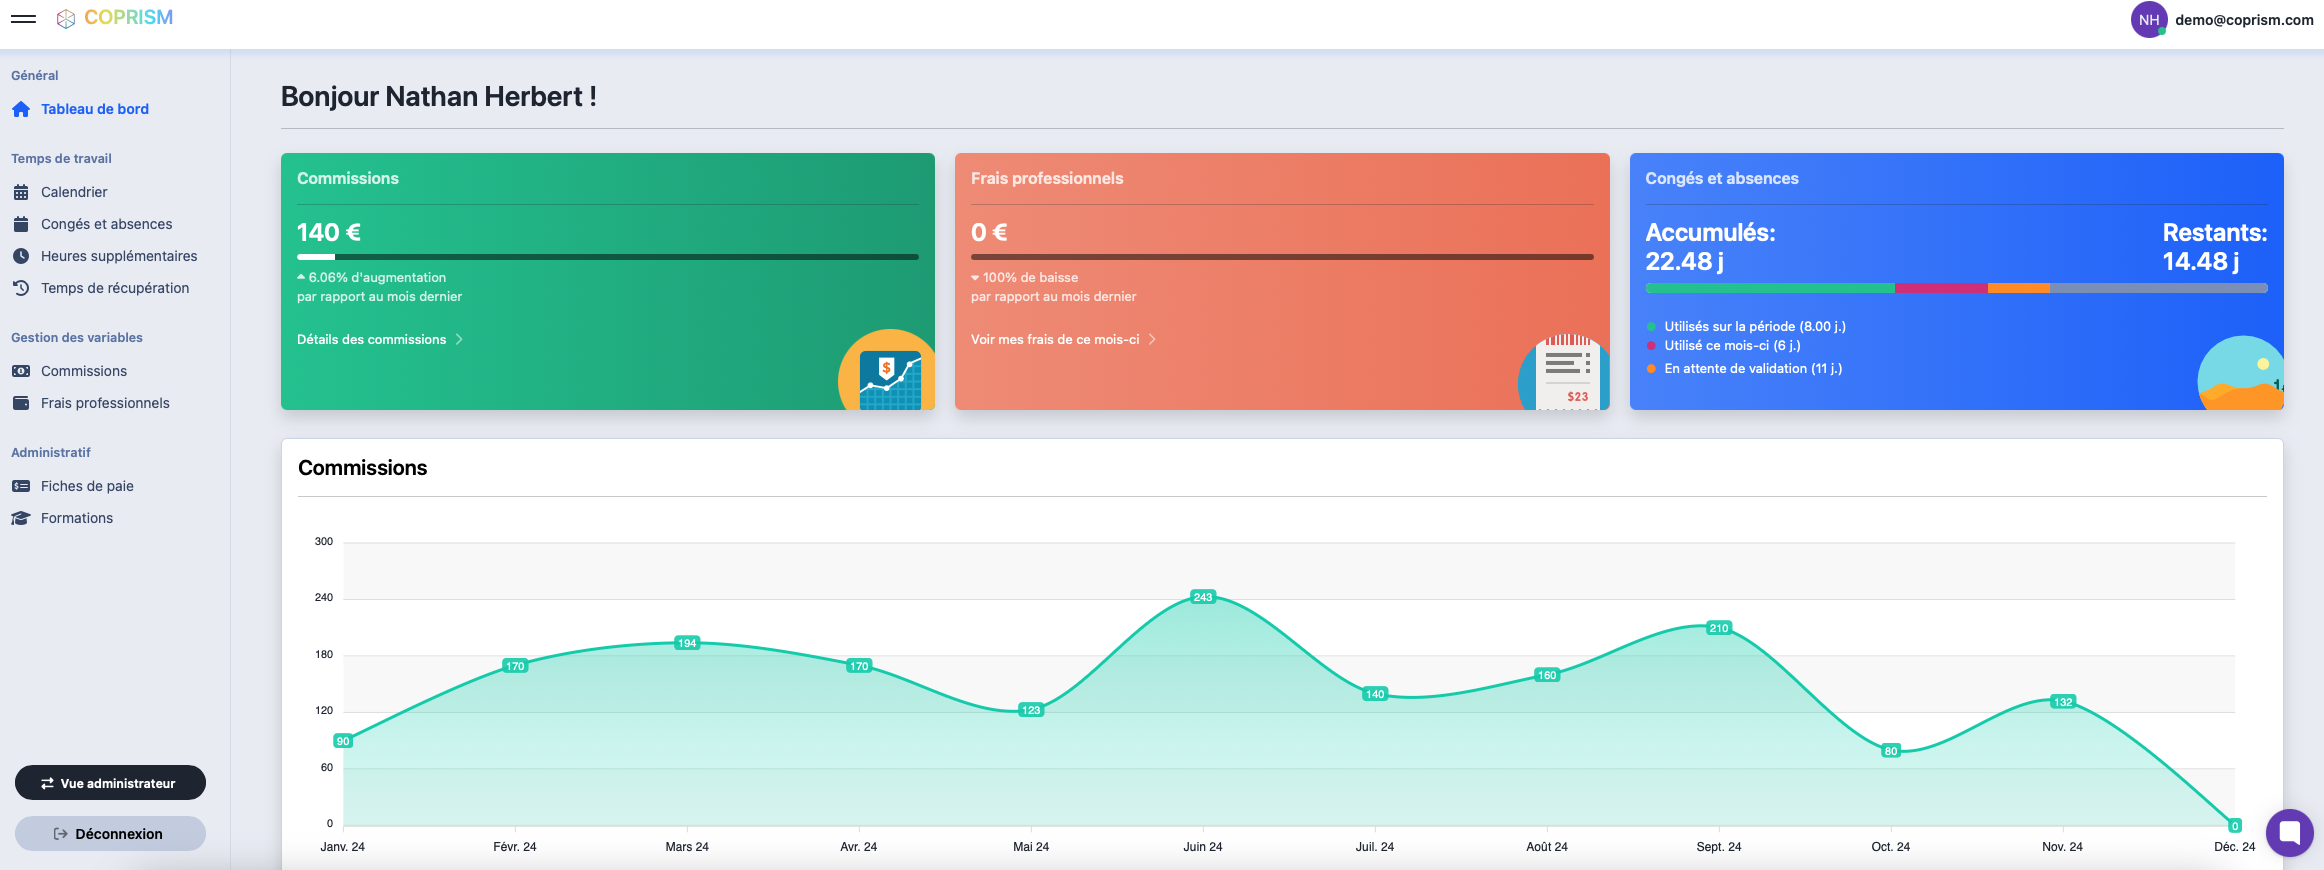Click the Fiches de paie icon
The width and height of the screenshot is (2324, 870).
click(x=21, y=486)
